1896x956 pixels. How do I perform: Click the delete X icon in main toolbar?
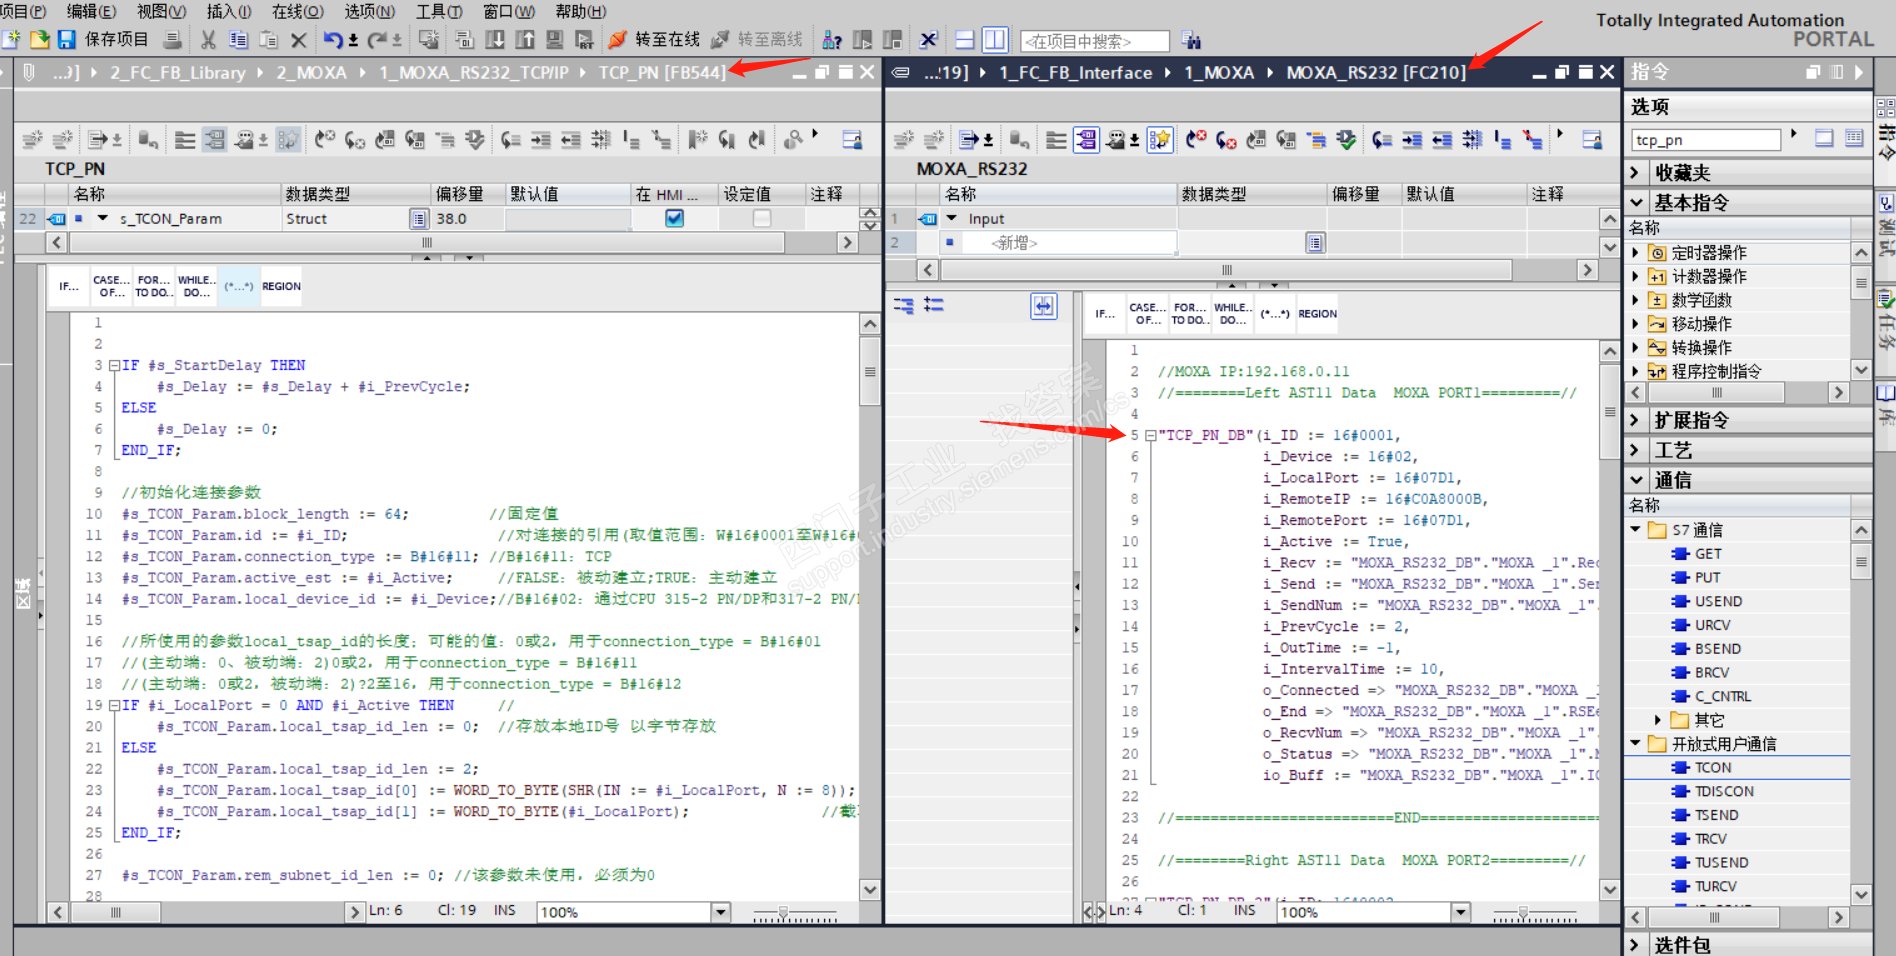pyautogui.click(x=298, y=40)
